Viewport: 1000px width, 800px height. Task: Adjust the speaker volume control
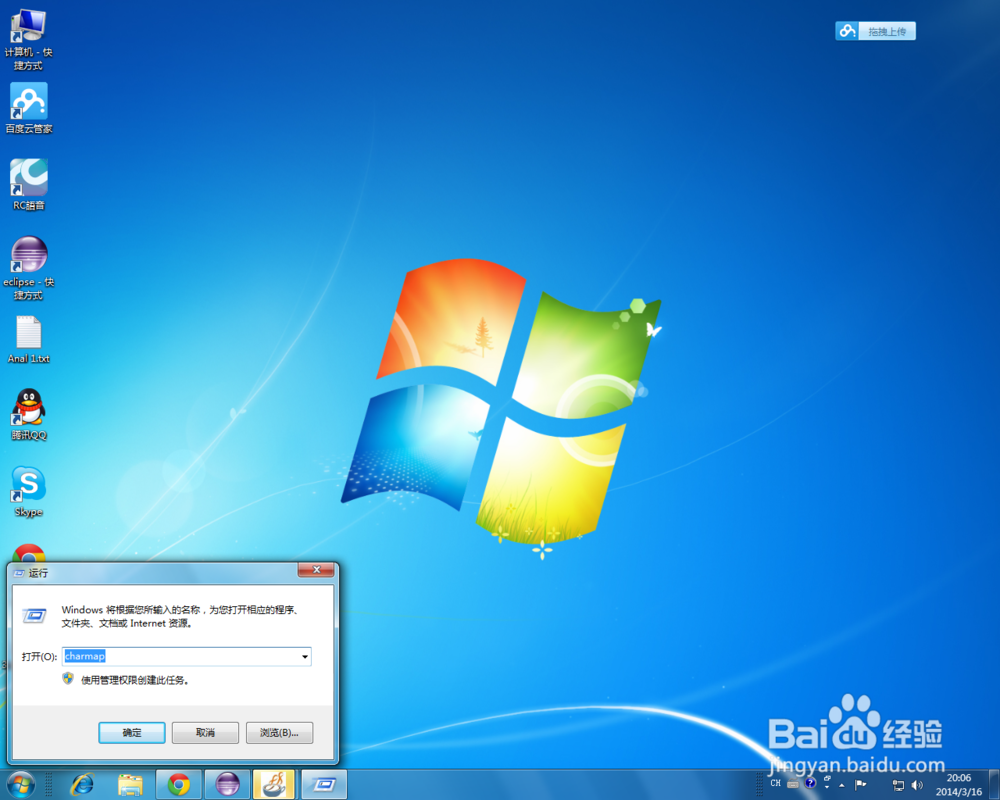coord(917,785)
